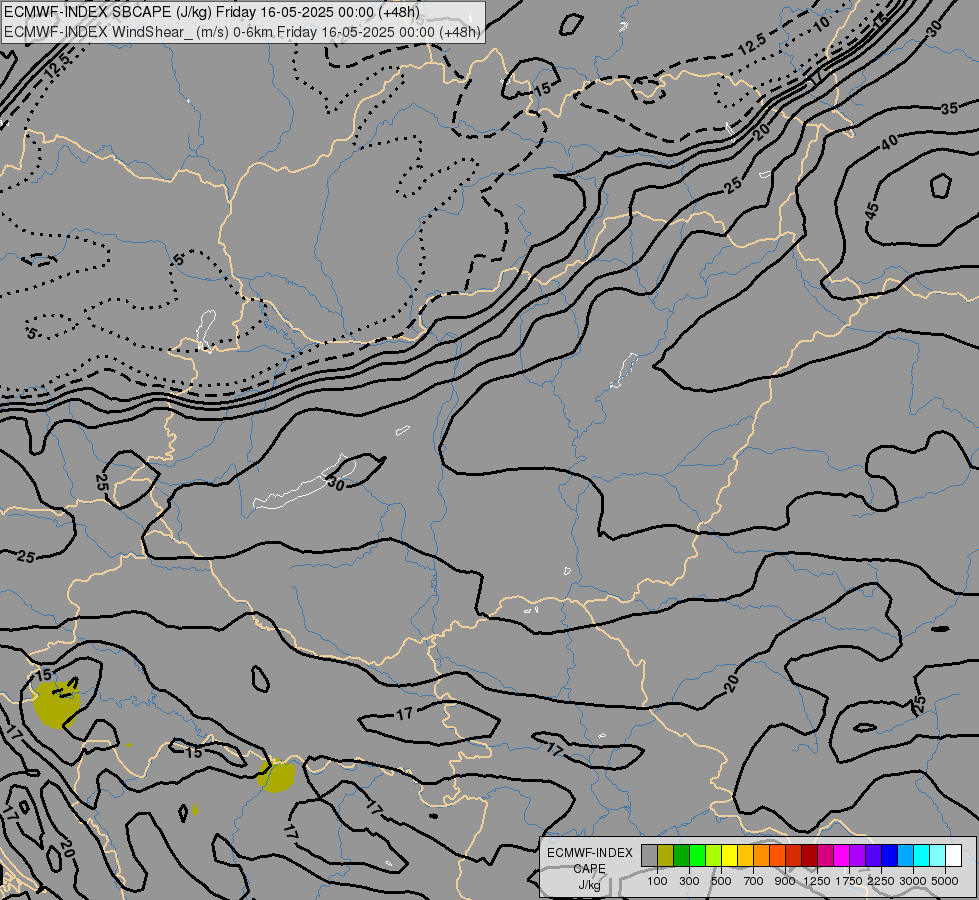This screenshot has height=900, width=979.
Task: Click the pure blue legend swatch
Action: pyautogui.click(x=889, y=856)
